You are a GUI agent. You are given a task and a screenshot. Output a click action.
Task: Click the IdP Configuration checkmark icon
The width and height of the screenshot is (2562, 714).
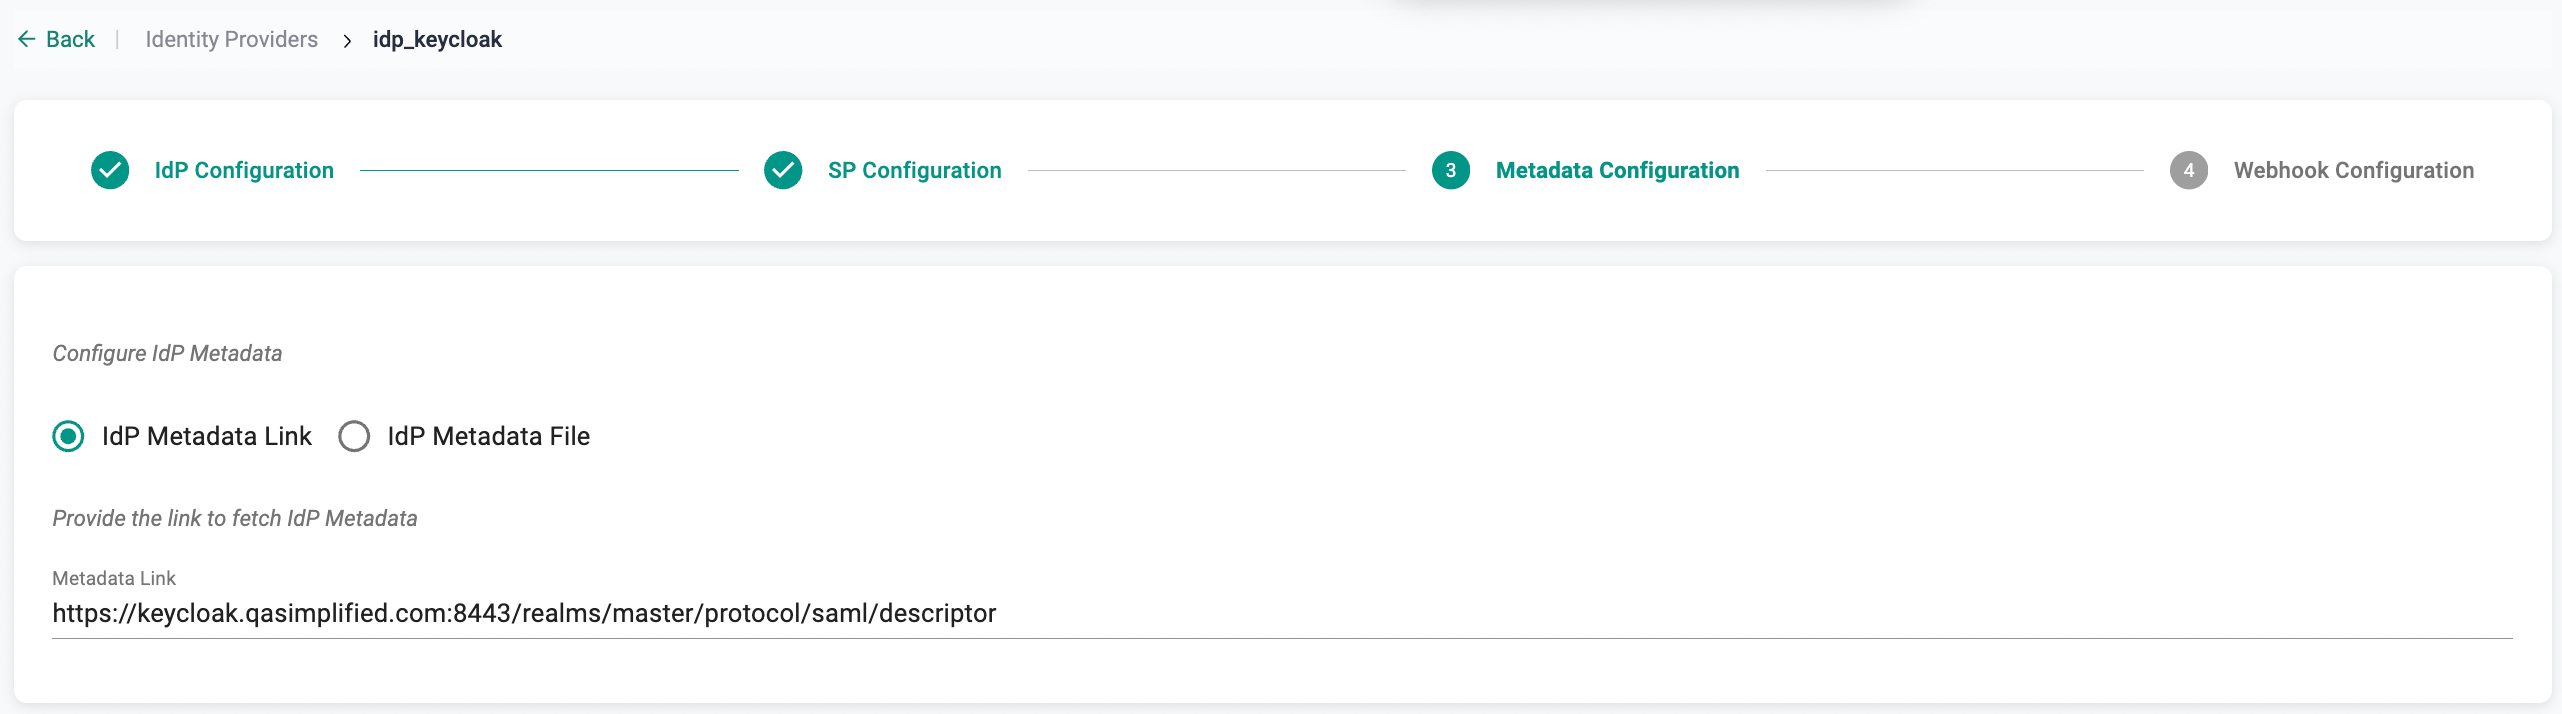click(x=110, y=170)
